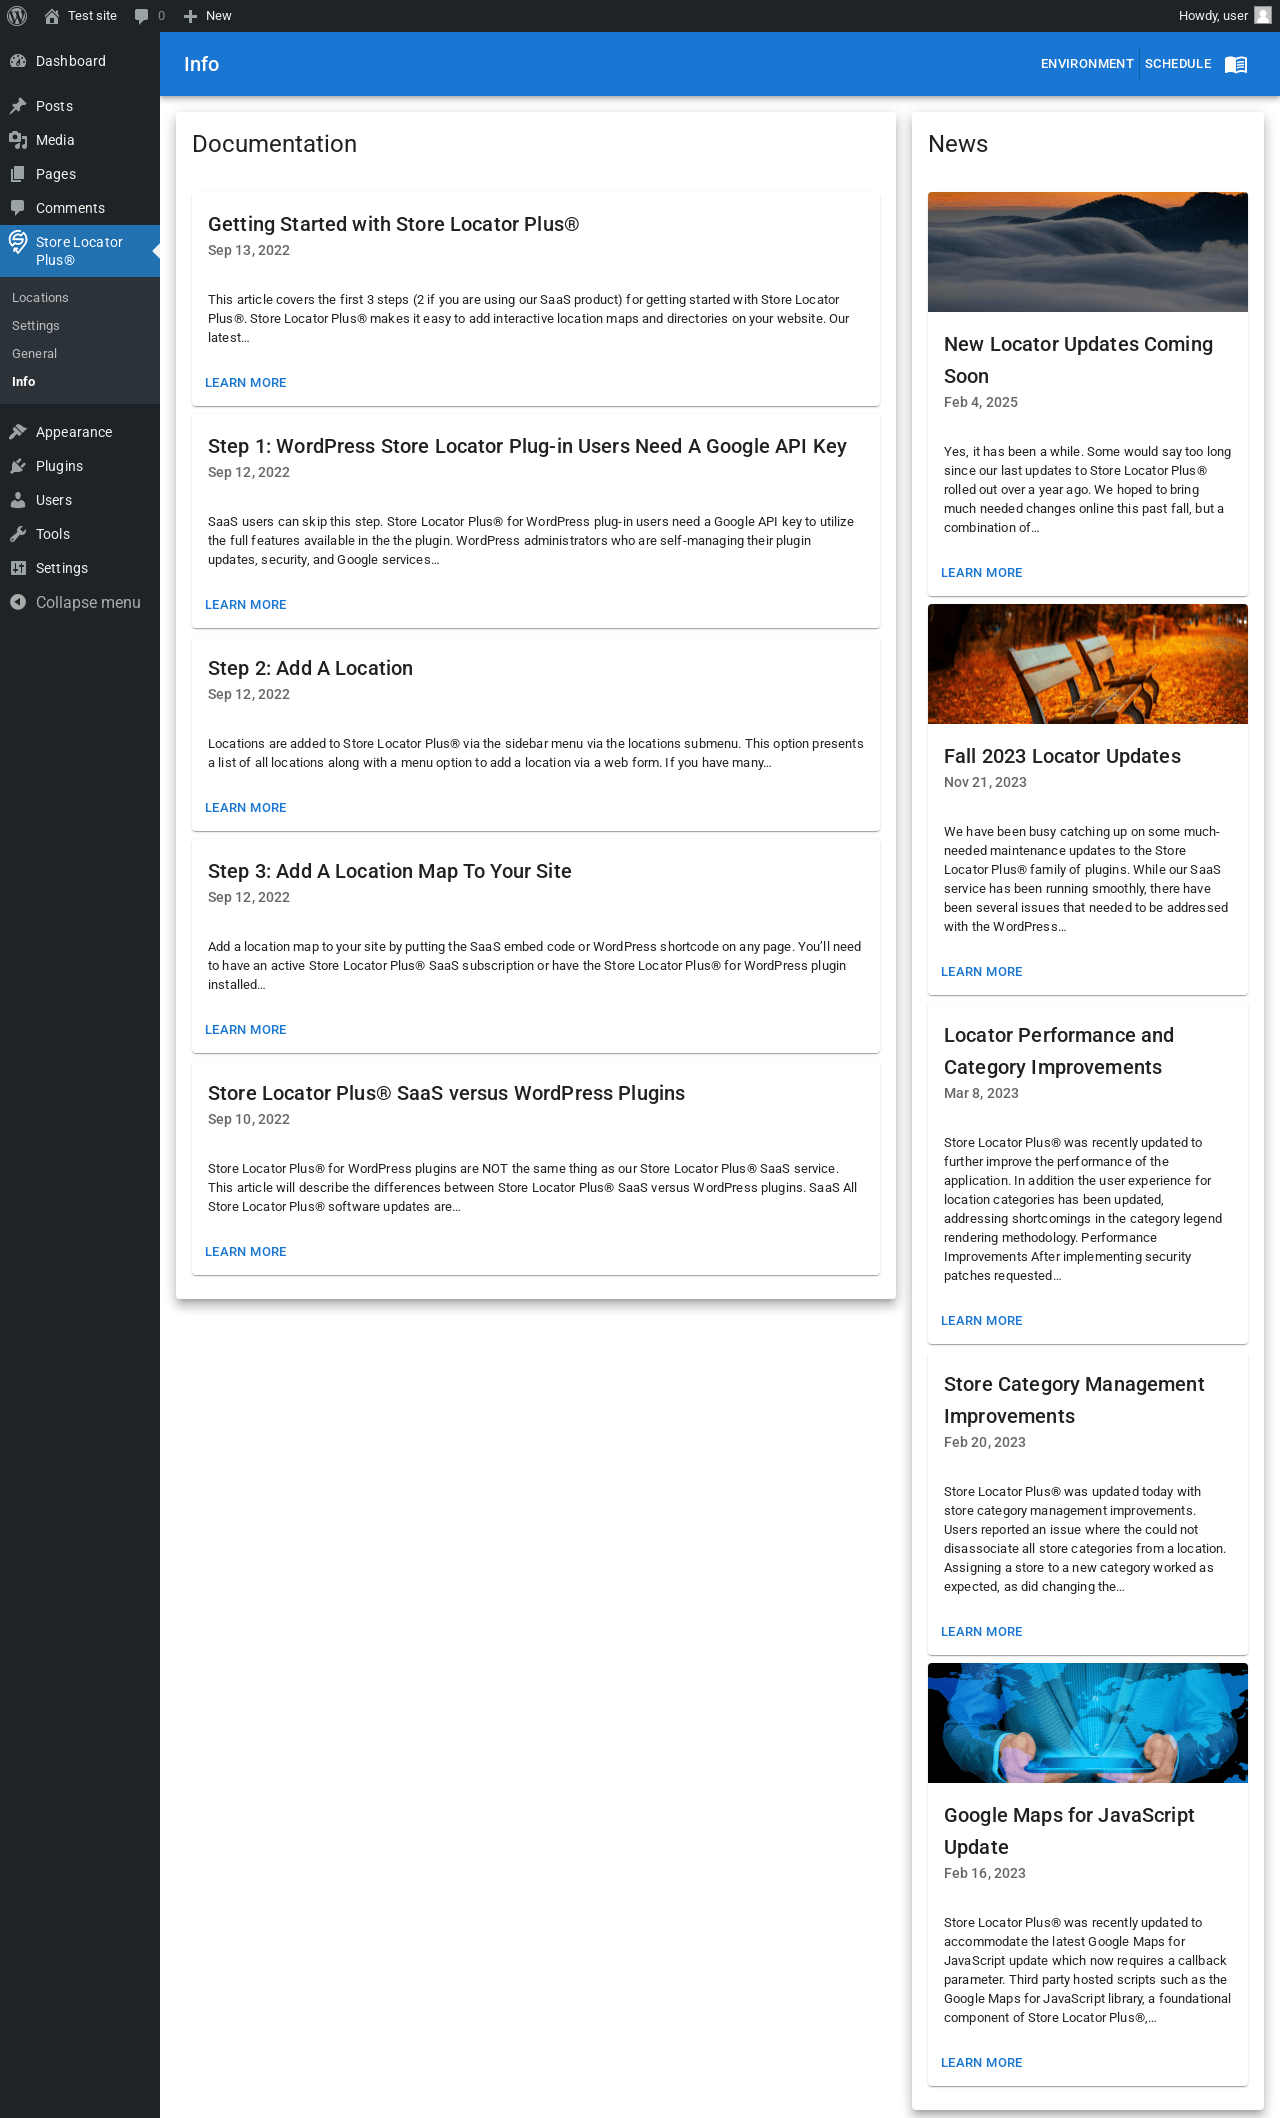
Task: Open Dashboard menu label
Action: tap(71, 61)
